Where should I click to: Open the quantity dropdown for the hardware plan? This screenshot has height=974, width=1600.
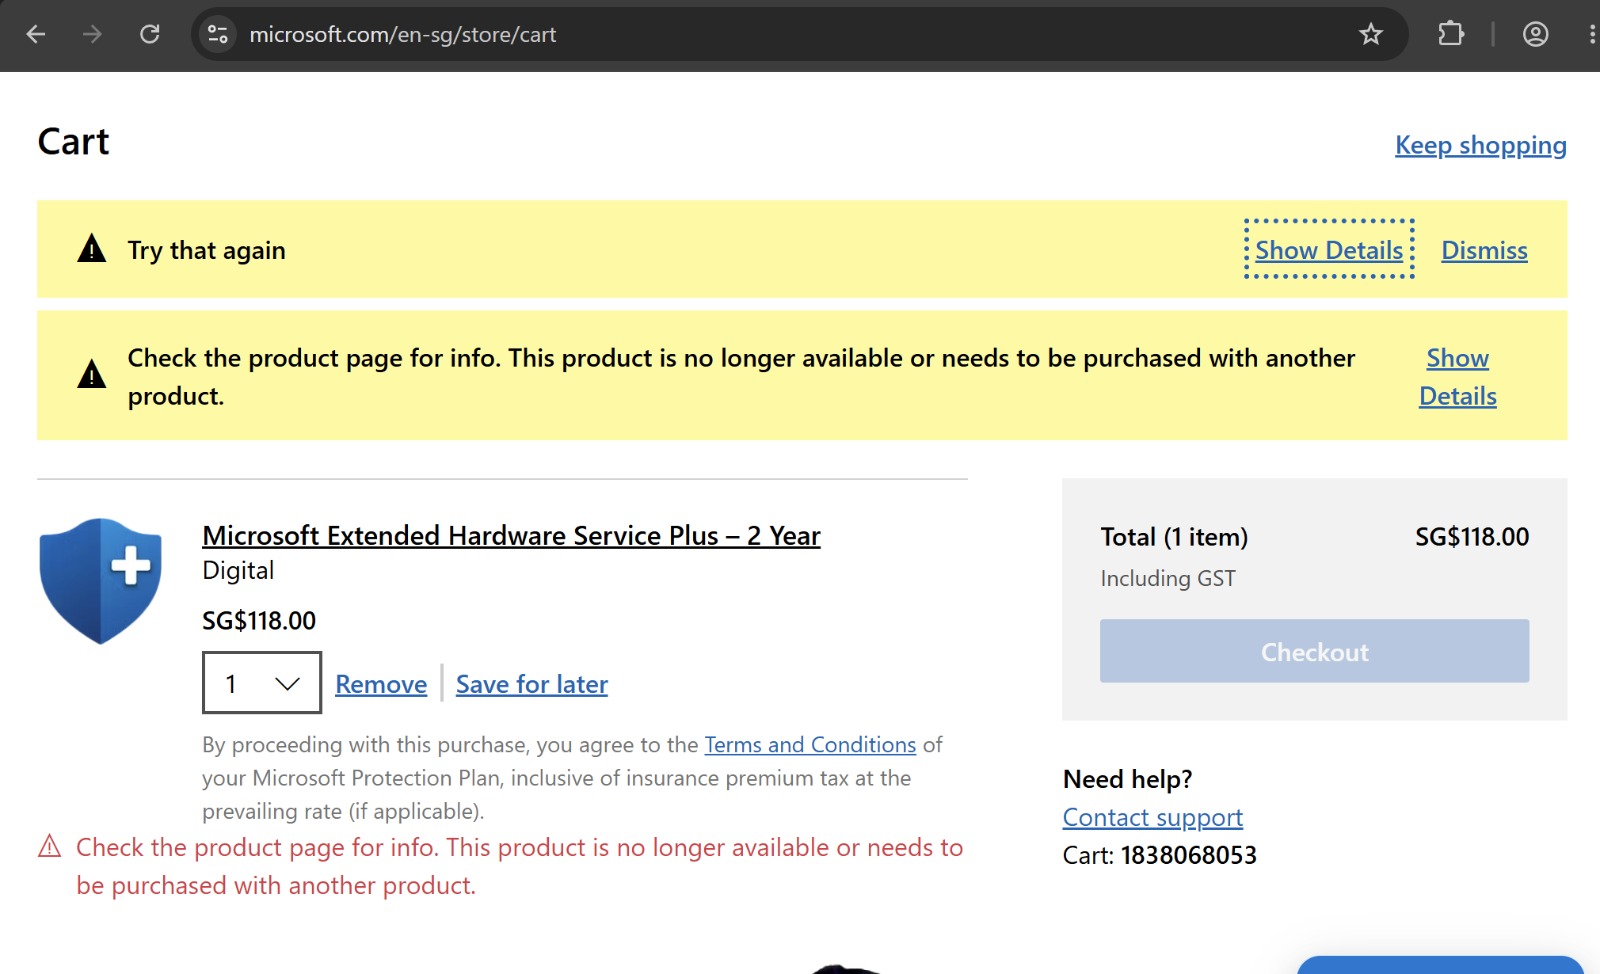coord(262,683)
